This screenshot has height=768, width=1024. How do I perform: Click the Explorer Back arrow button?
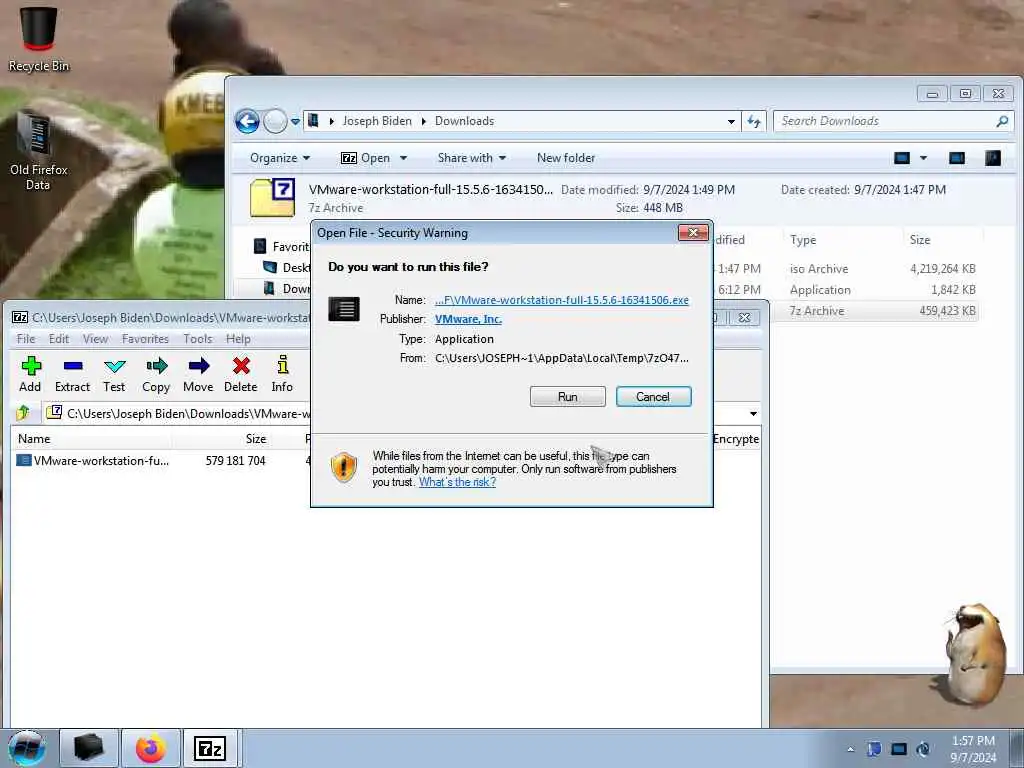[248, 121]
